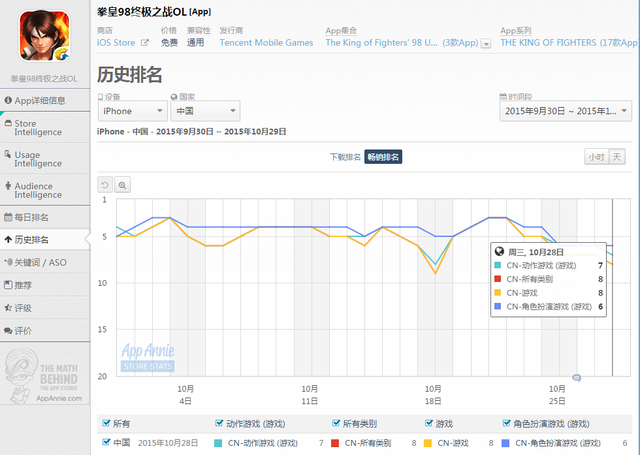Open the 中国 country dropdown
The height and width of the screenshot is (455, 640).
click(204, 112)
